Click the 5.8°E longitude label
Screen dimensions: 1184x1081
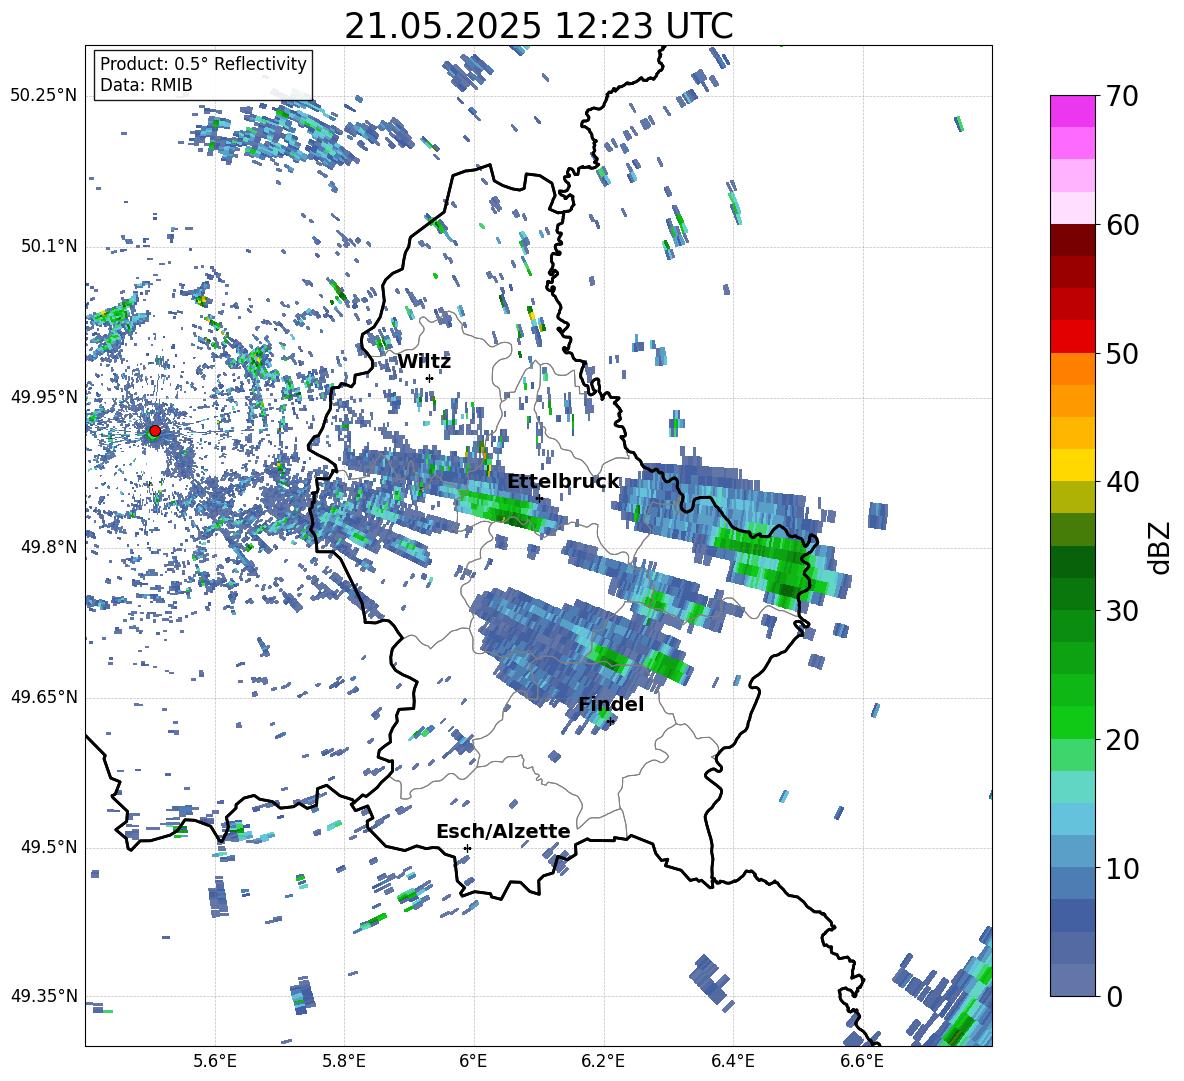pyautogui.click(x=344, y=1061)
